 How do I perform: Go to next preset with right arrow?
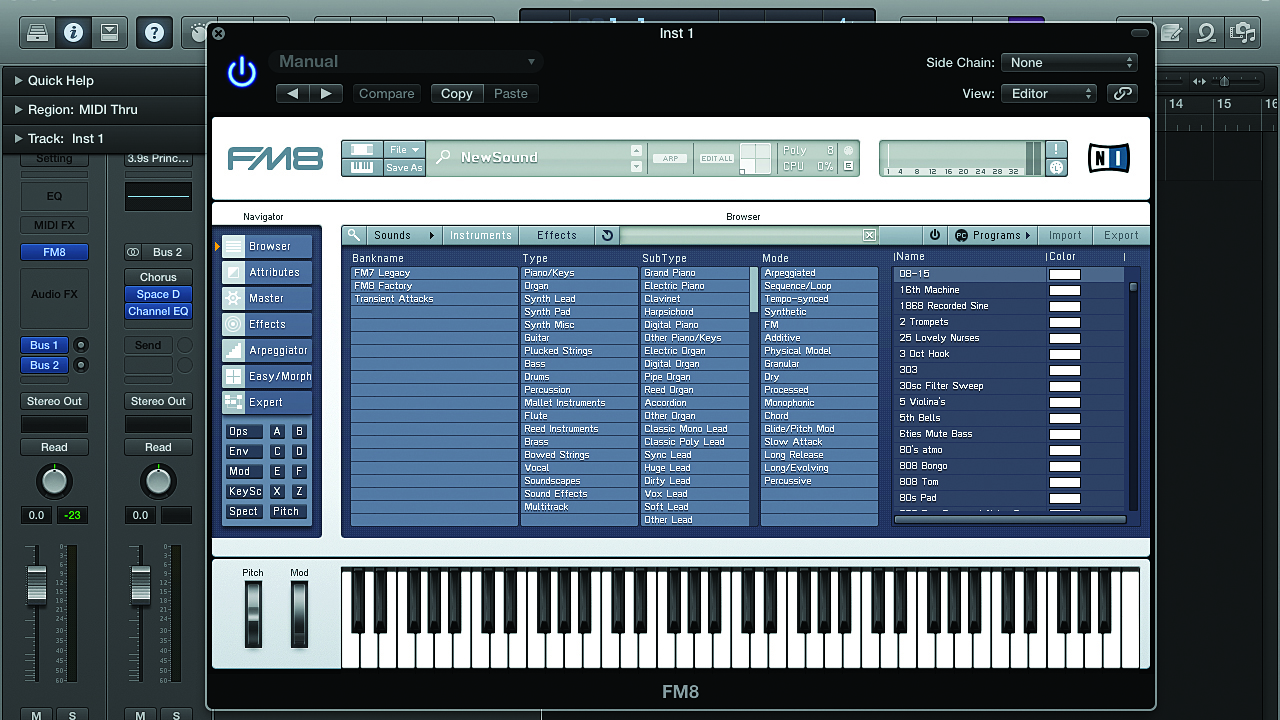coord(326,93)
